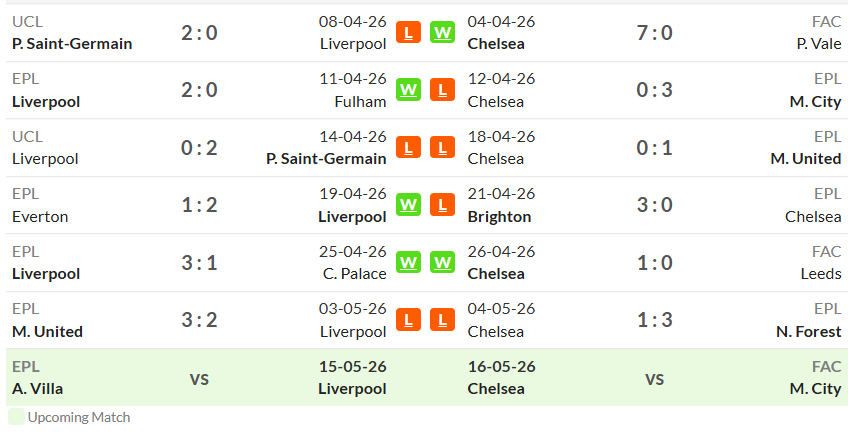Click the L badge for Brighton vs Chelsea
848x432 pixels.
[x=442, y=205]
